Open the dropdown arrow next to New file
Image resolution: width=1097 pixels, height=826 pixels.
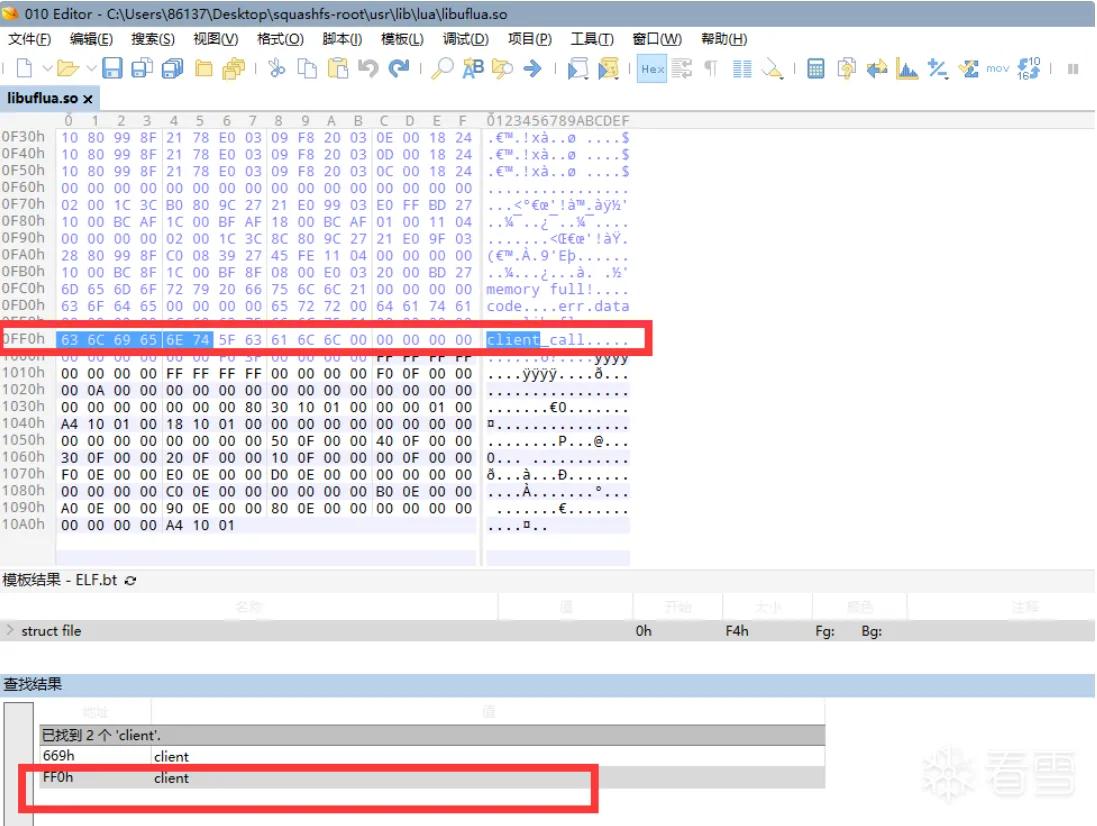click(x=47, y=69)
